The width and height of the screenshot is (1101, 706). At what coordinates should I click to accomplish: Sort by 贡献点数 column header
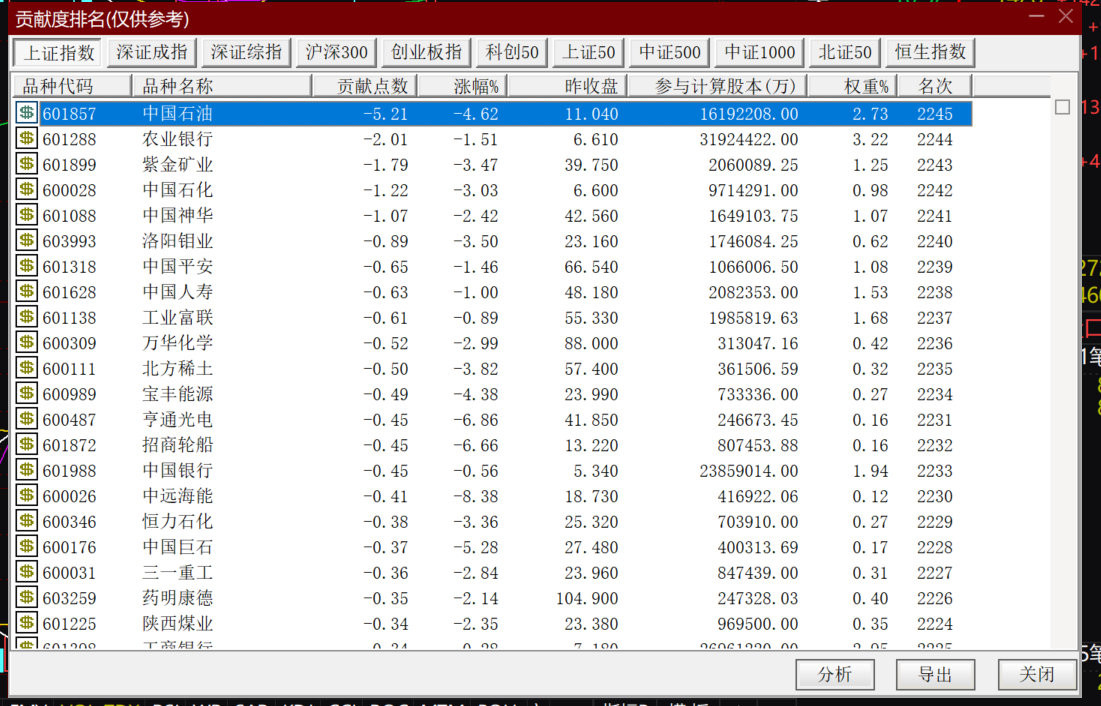click(x=364, y=86)
